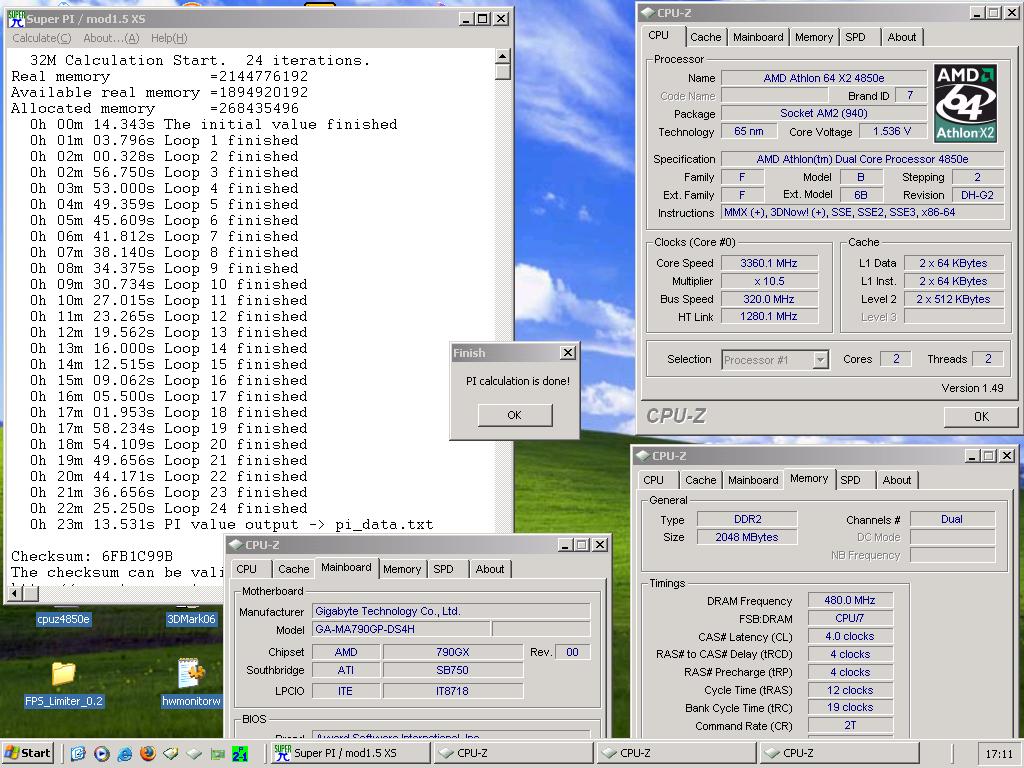Click the Revision value DH-G2
Viewport: 1024px width, 768px height.
[x=977, y=195]
